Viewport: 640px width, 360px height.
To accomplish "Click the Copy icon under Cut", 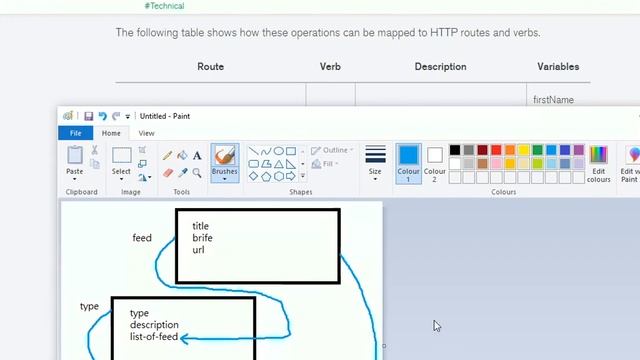I will pyautogui.click(x=95, y=164).
